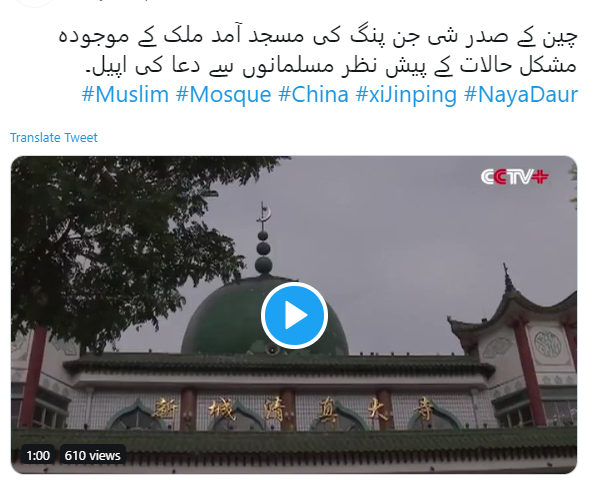Open the #Mosque hashtag

point(224,95)
